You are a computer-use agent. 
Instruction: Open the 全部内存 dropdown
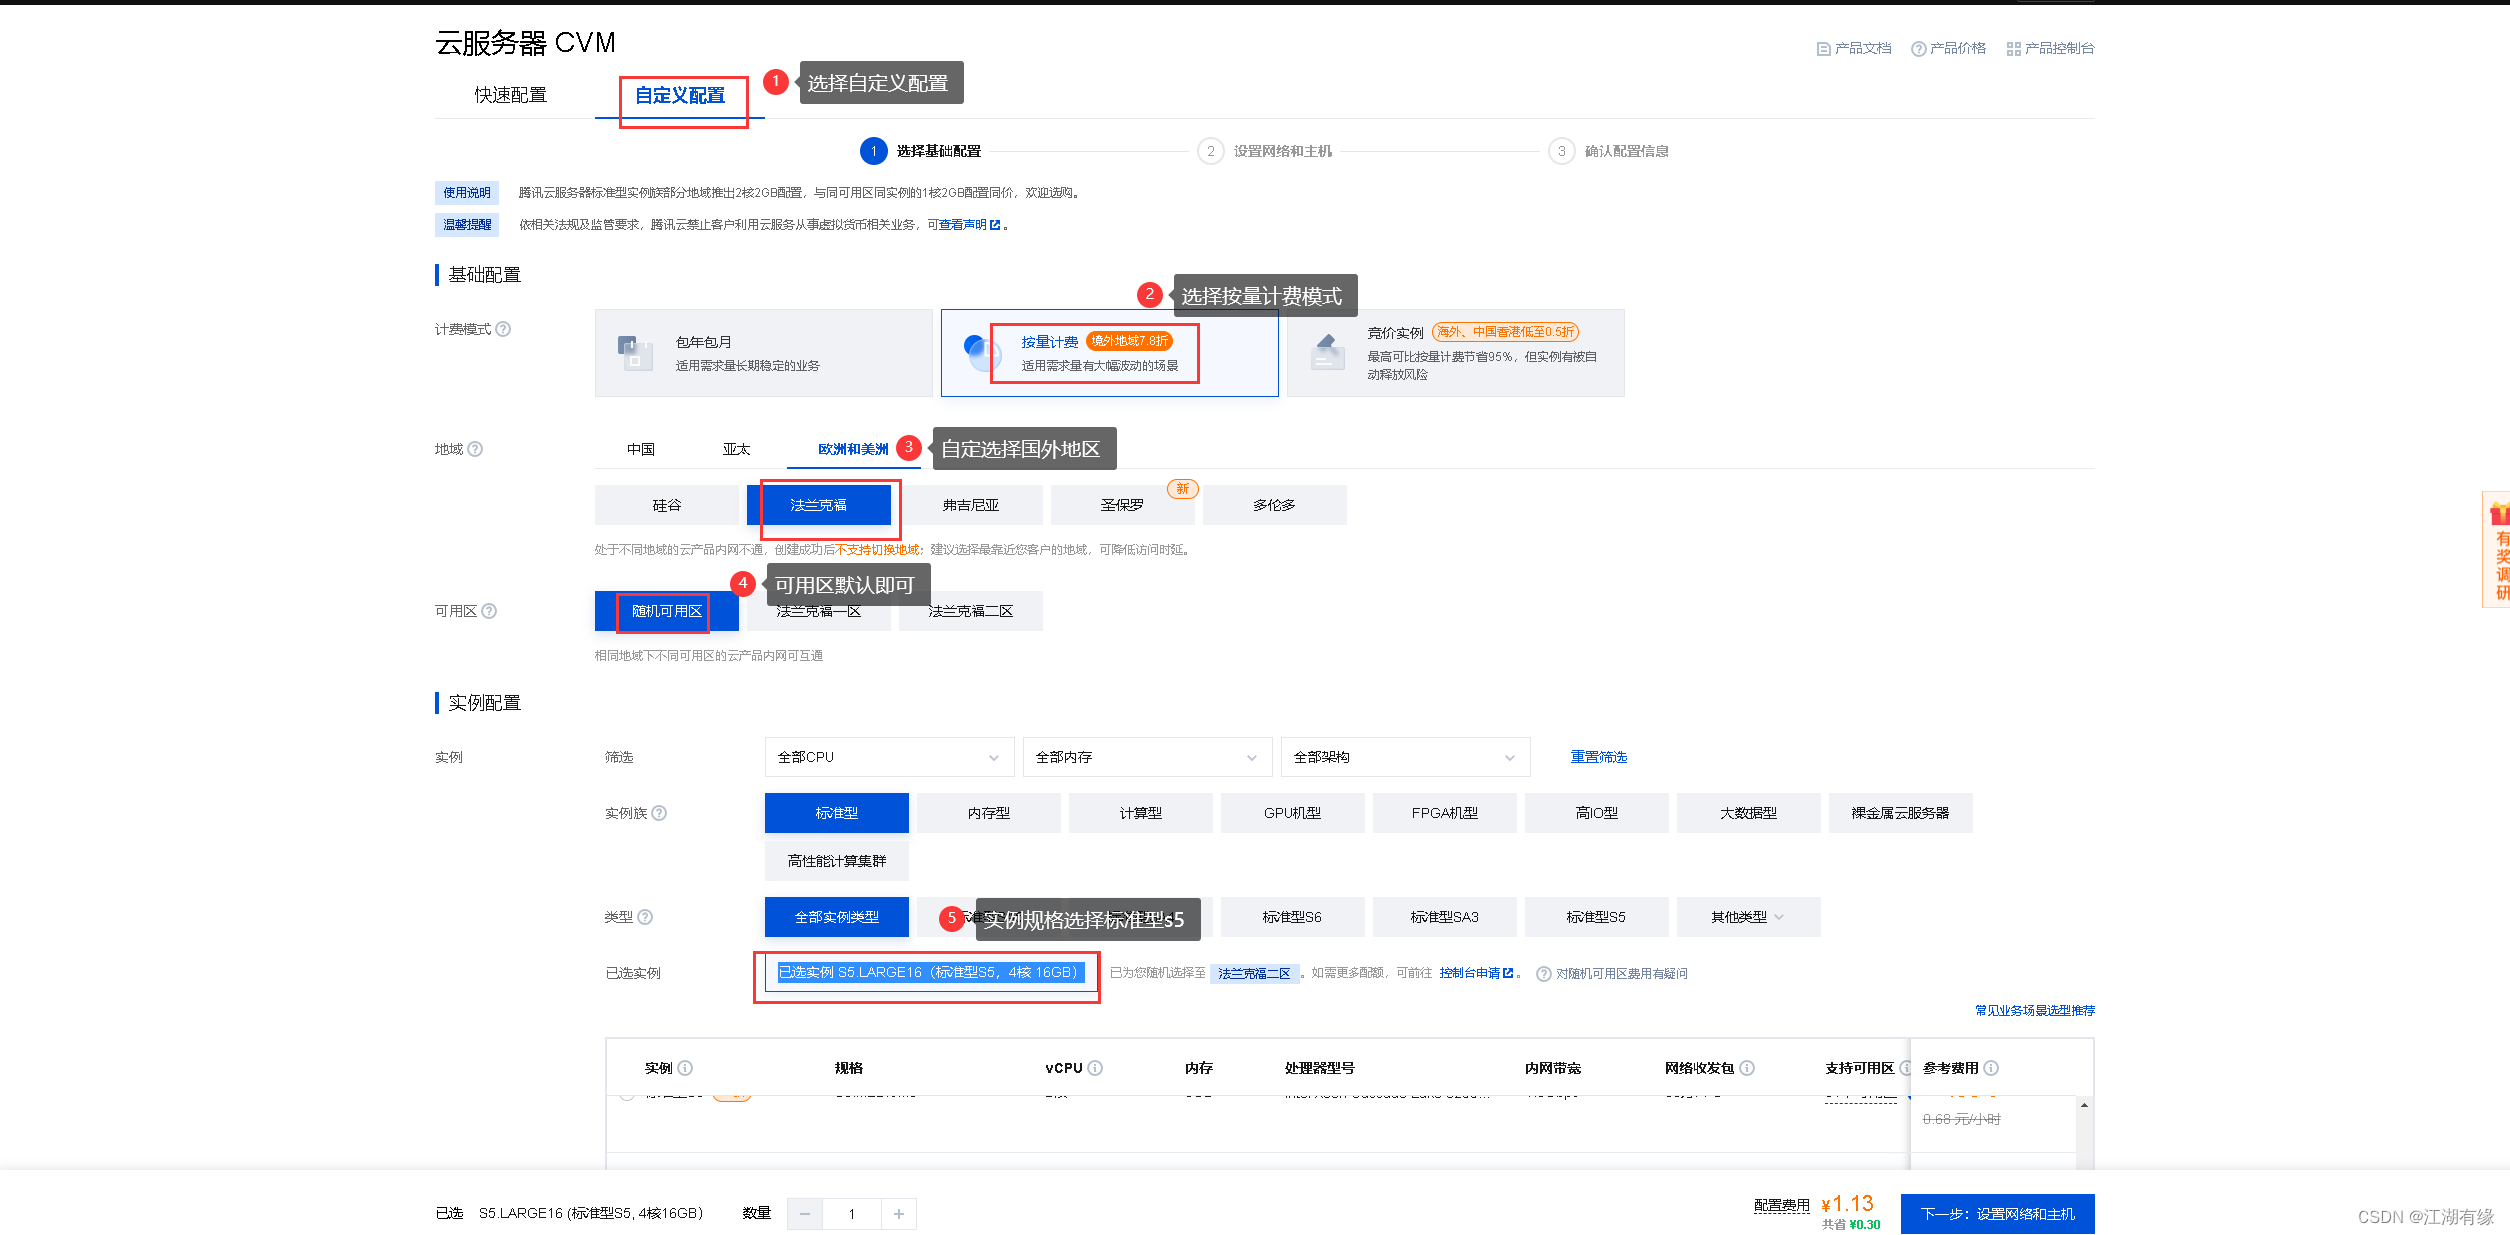pyautogui.click(x=1146, y=757)
